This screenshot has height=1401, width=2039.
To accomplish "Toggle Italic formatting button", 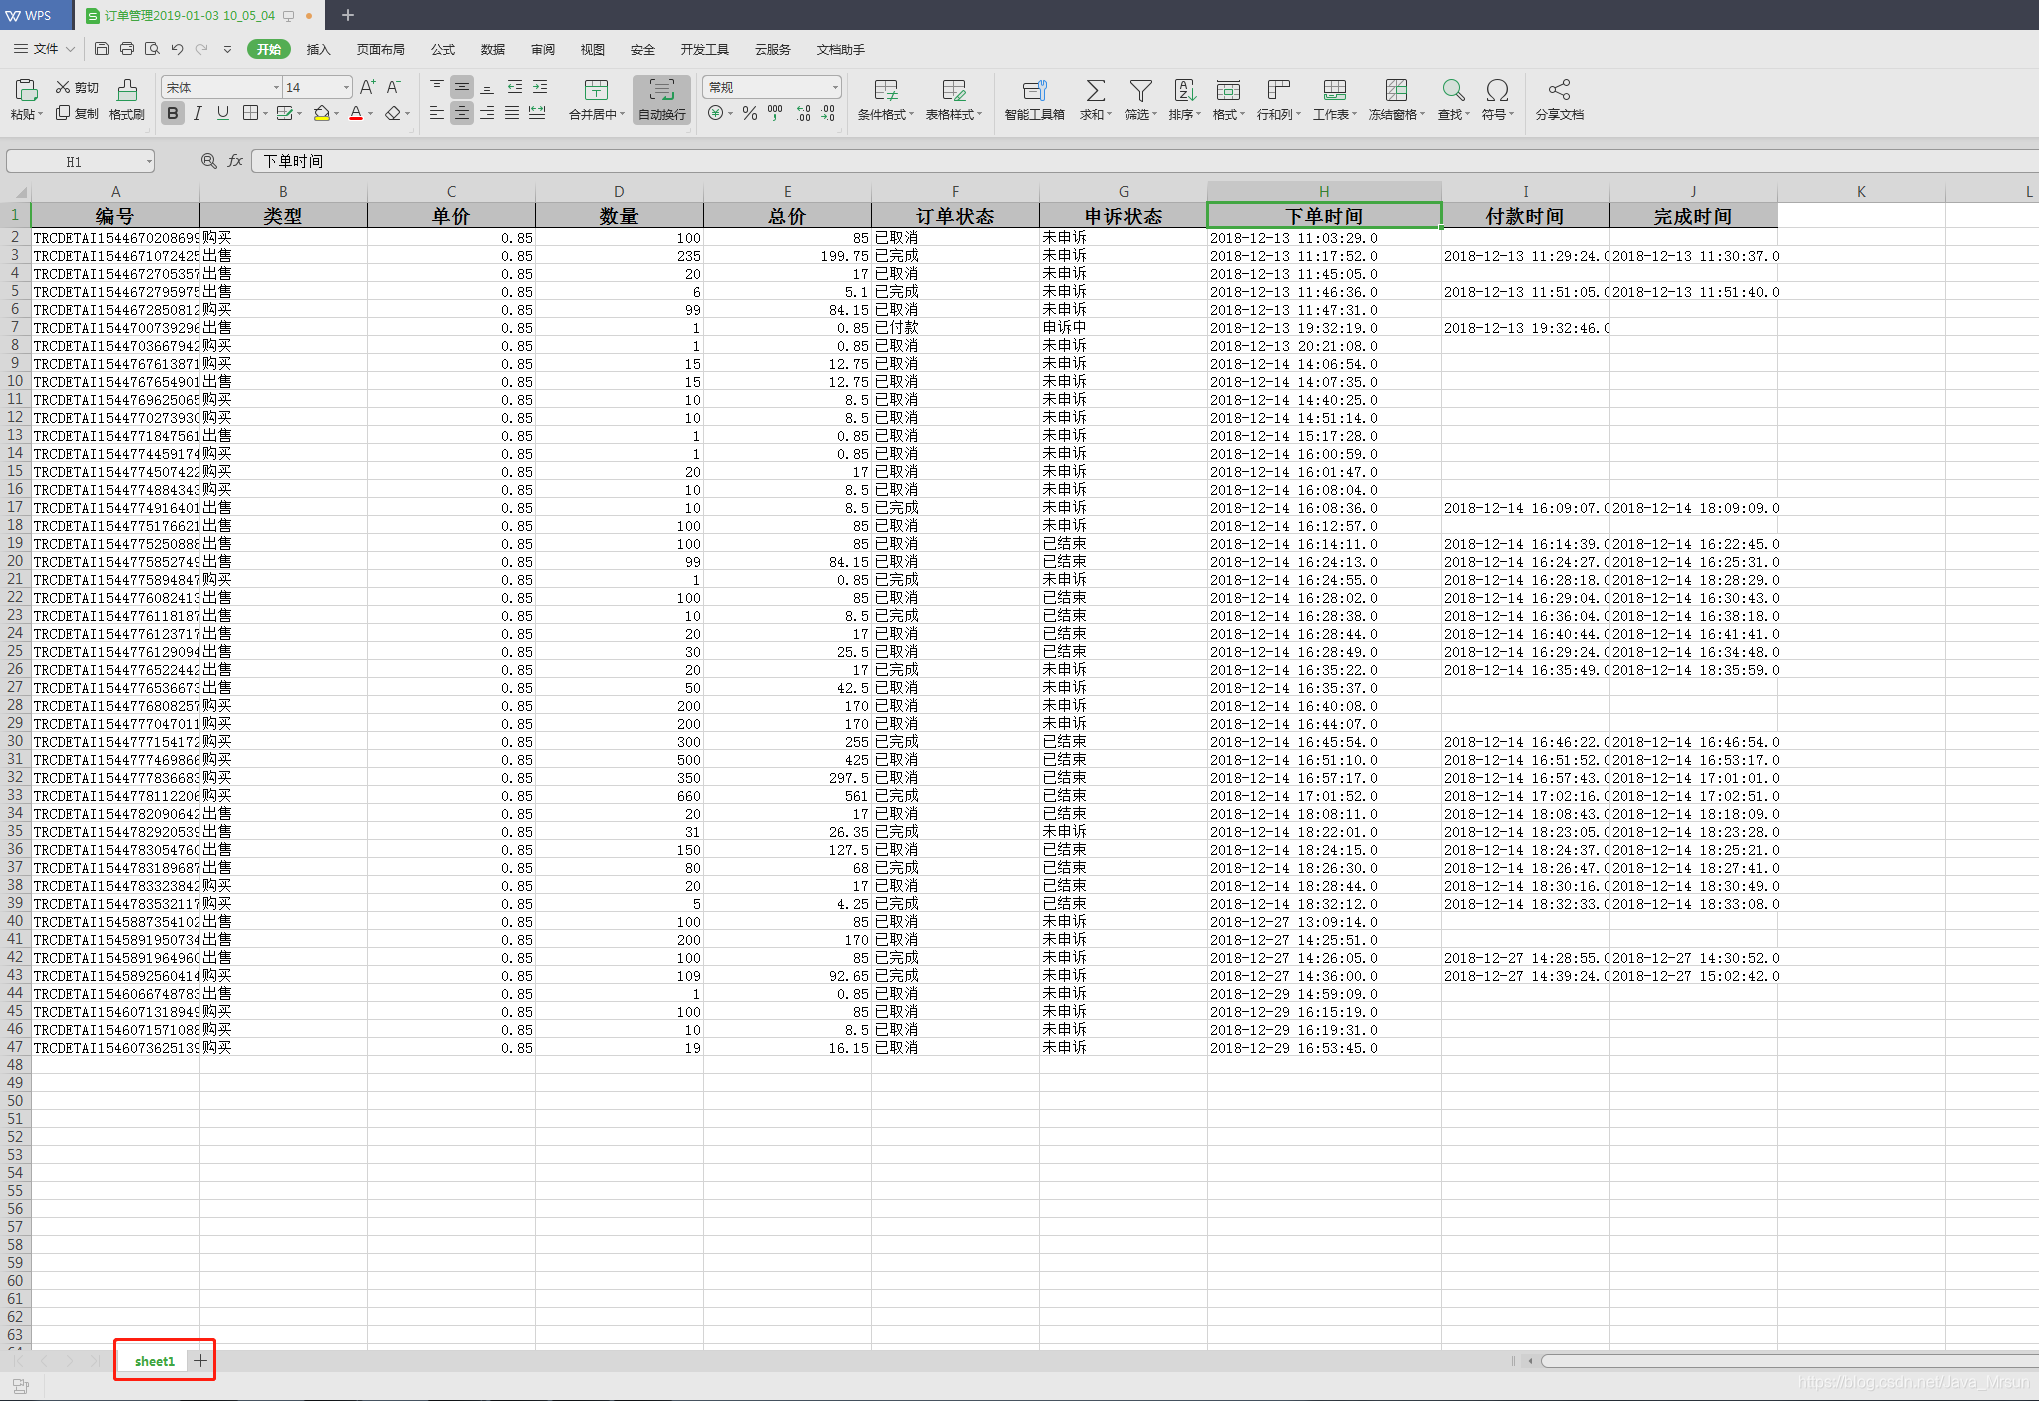I will 198,114.
